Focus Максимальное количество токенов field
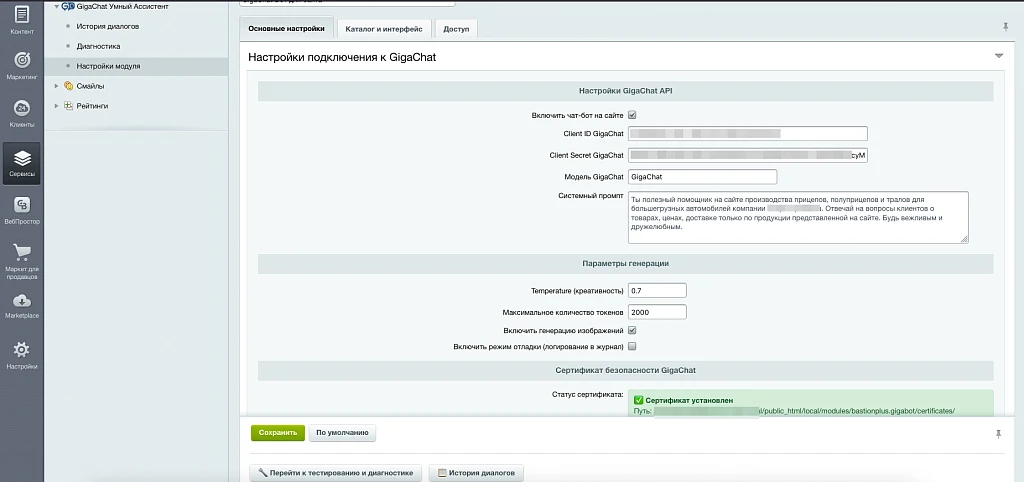The image size is (1024, 482). (657, 312)
